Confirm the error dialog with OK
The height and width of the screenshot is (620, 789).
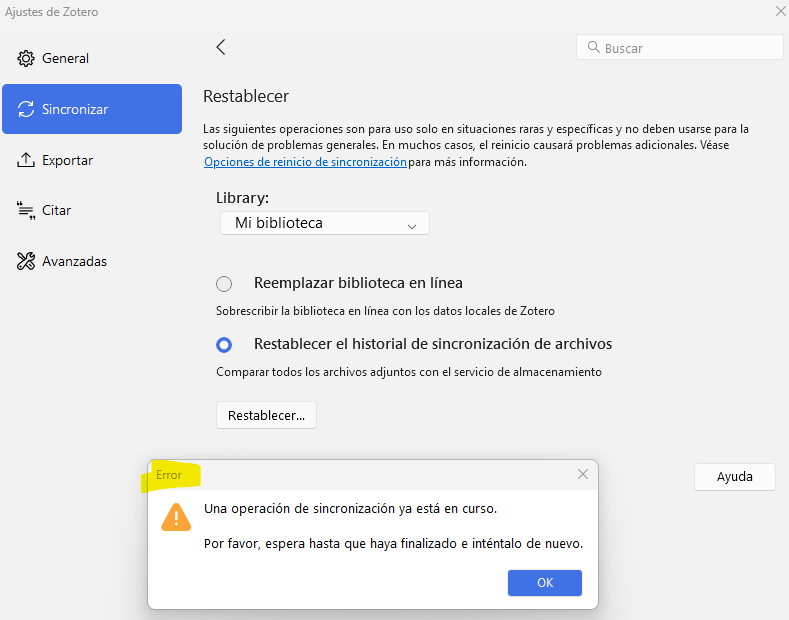(x=545, y=583)
